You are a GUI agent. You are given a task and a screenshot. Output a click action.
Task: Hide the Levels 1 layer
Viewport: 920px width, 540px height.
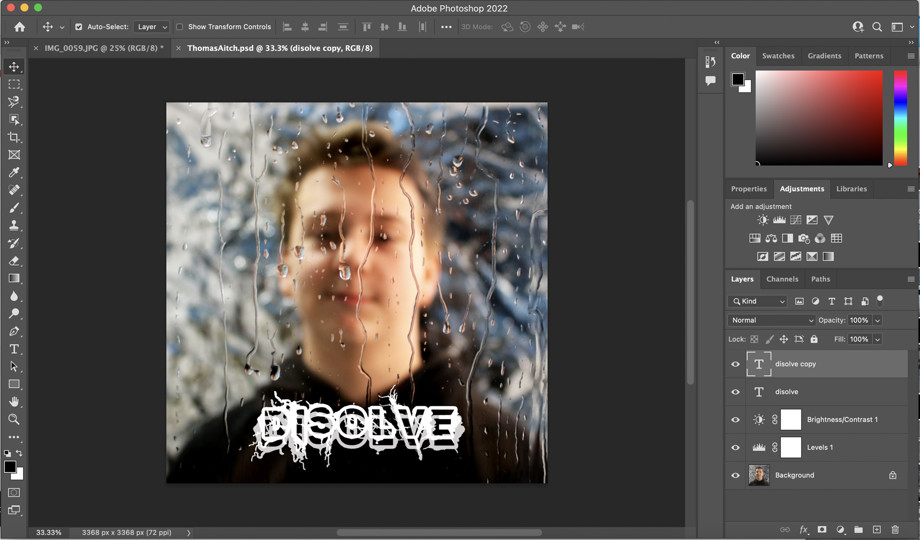(736, 448)
